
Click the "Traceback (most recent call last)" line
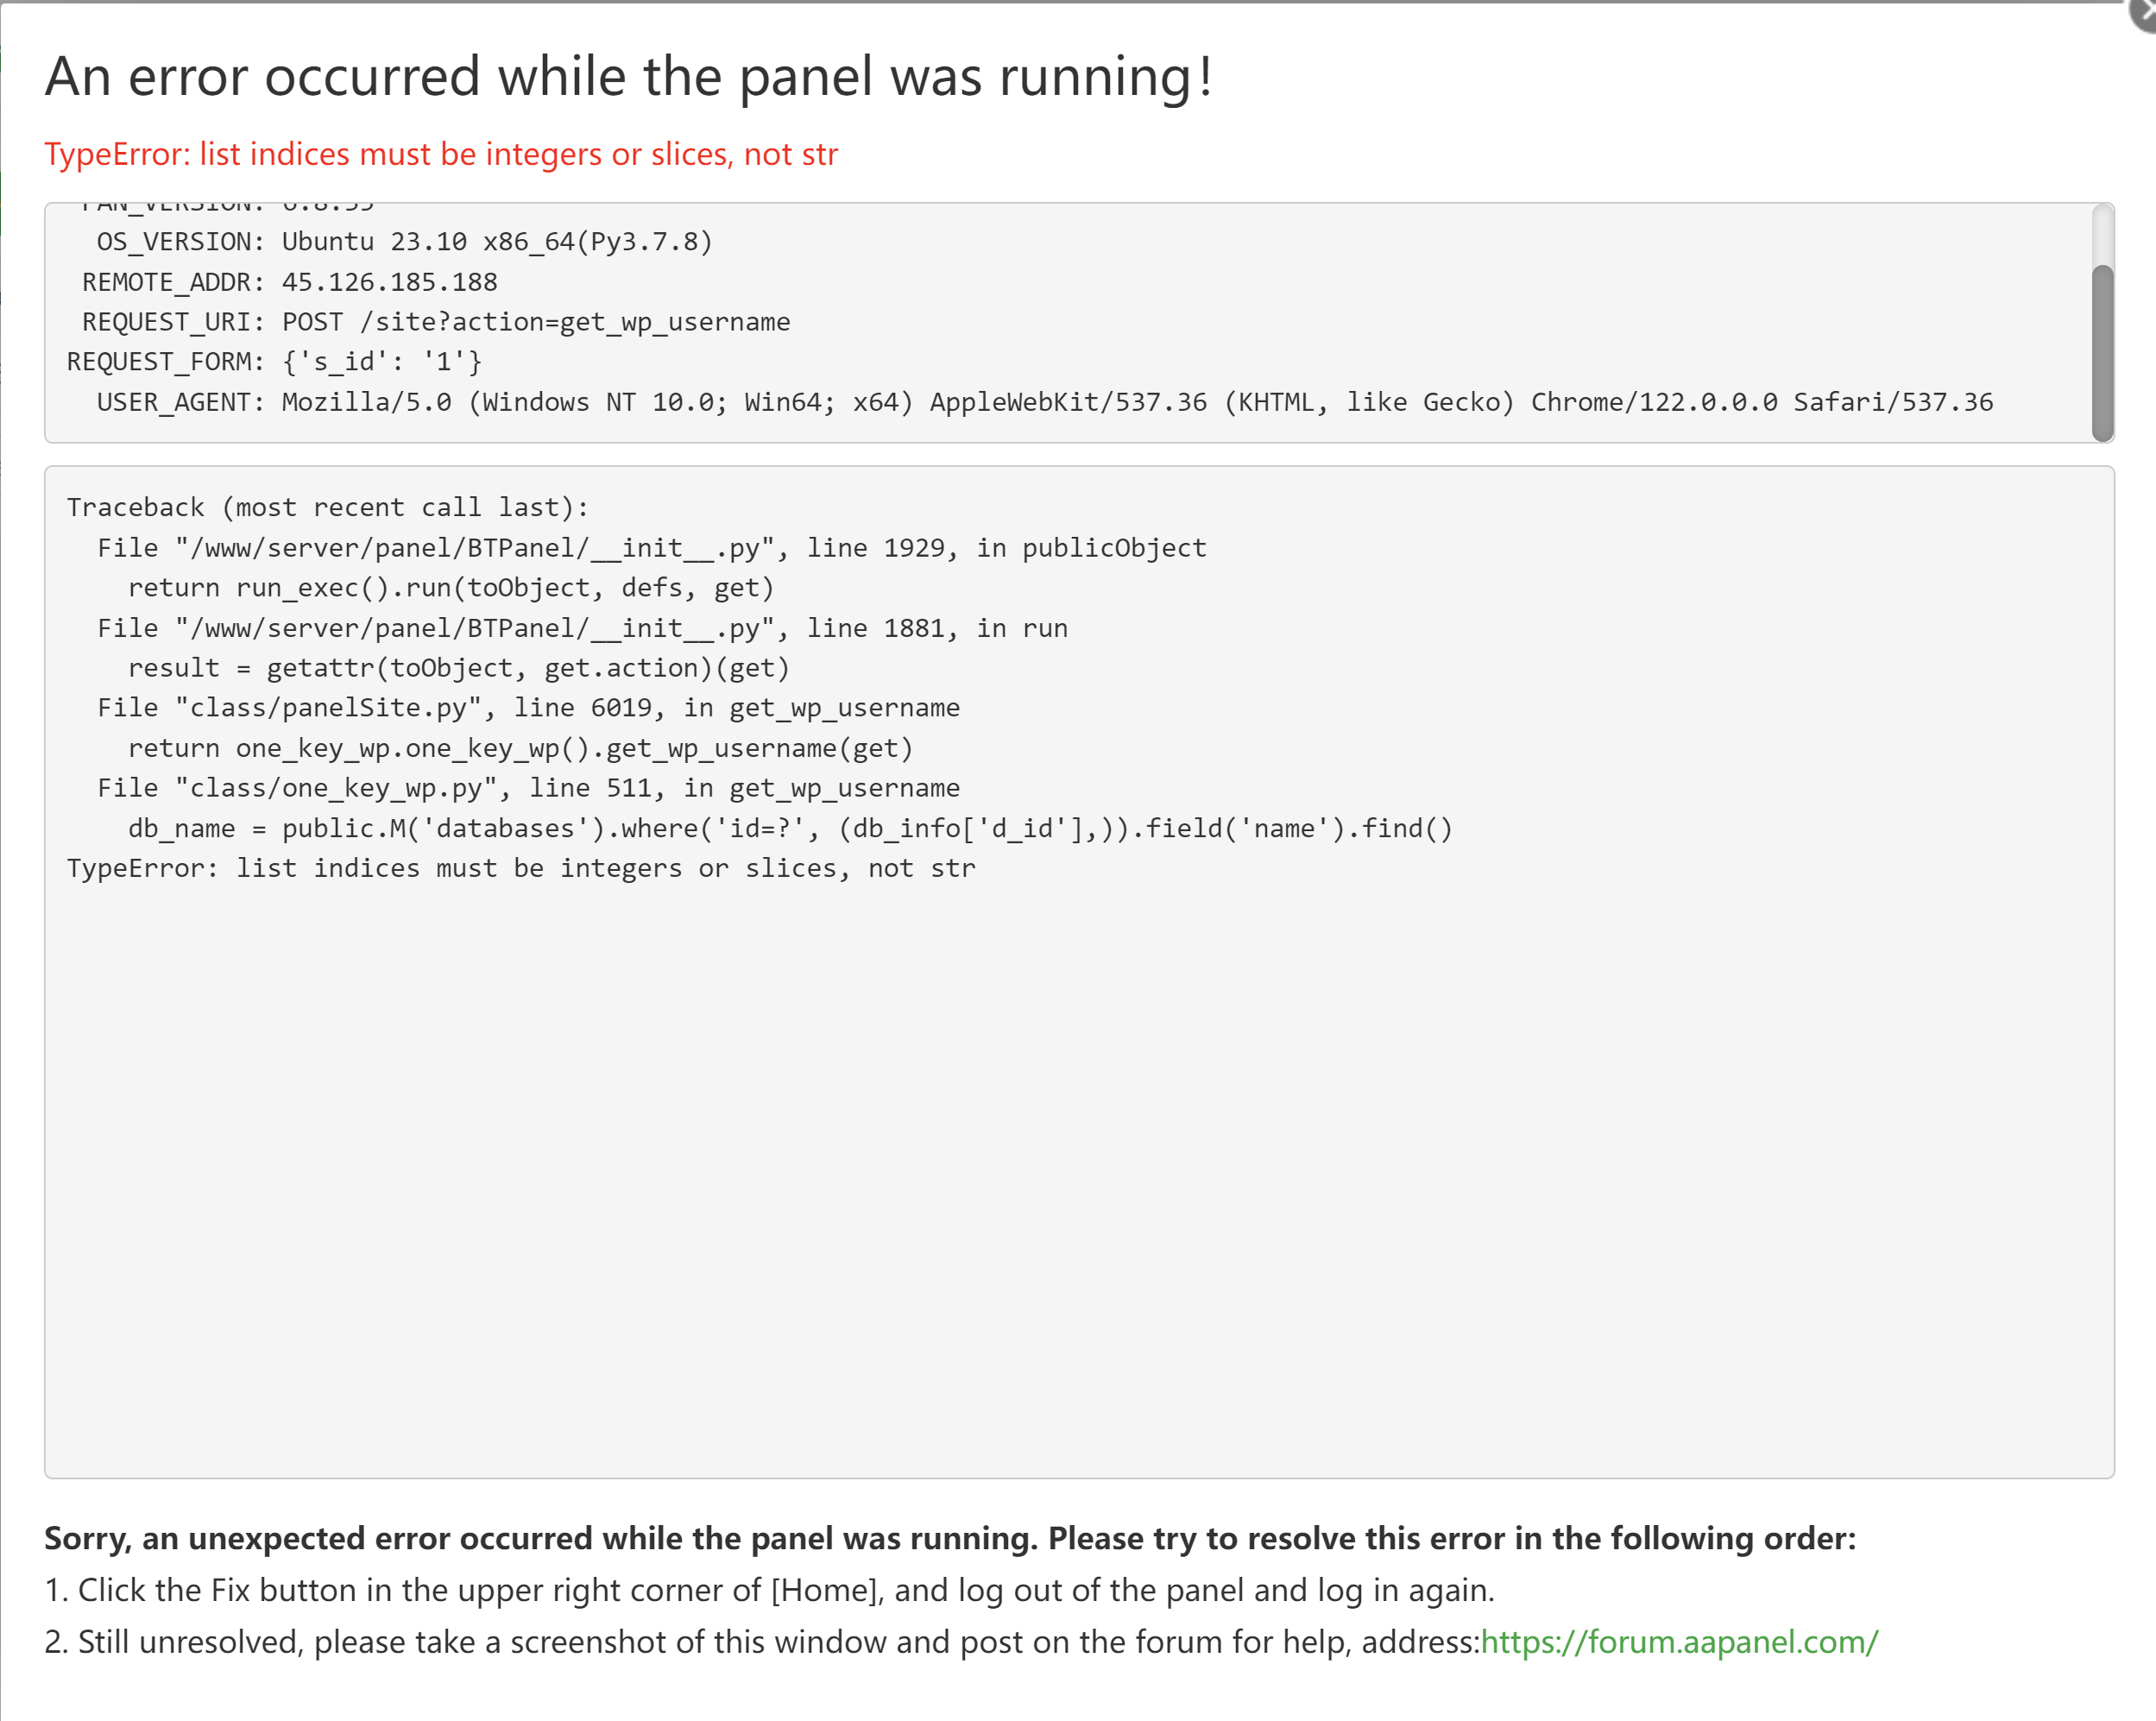tap(327, 508)
